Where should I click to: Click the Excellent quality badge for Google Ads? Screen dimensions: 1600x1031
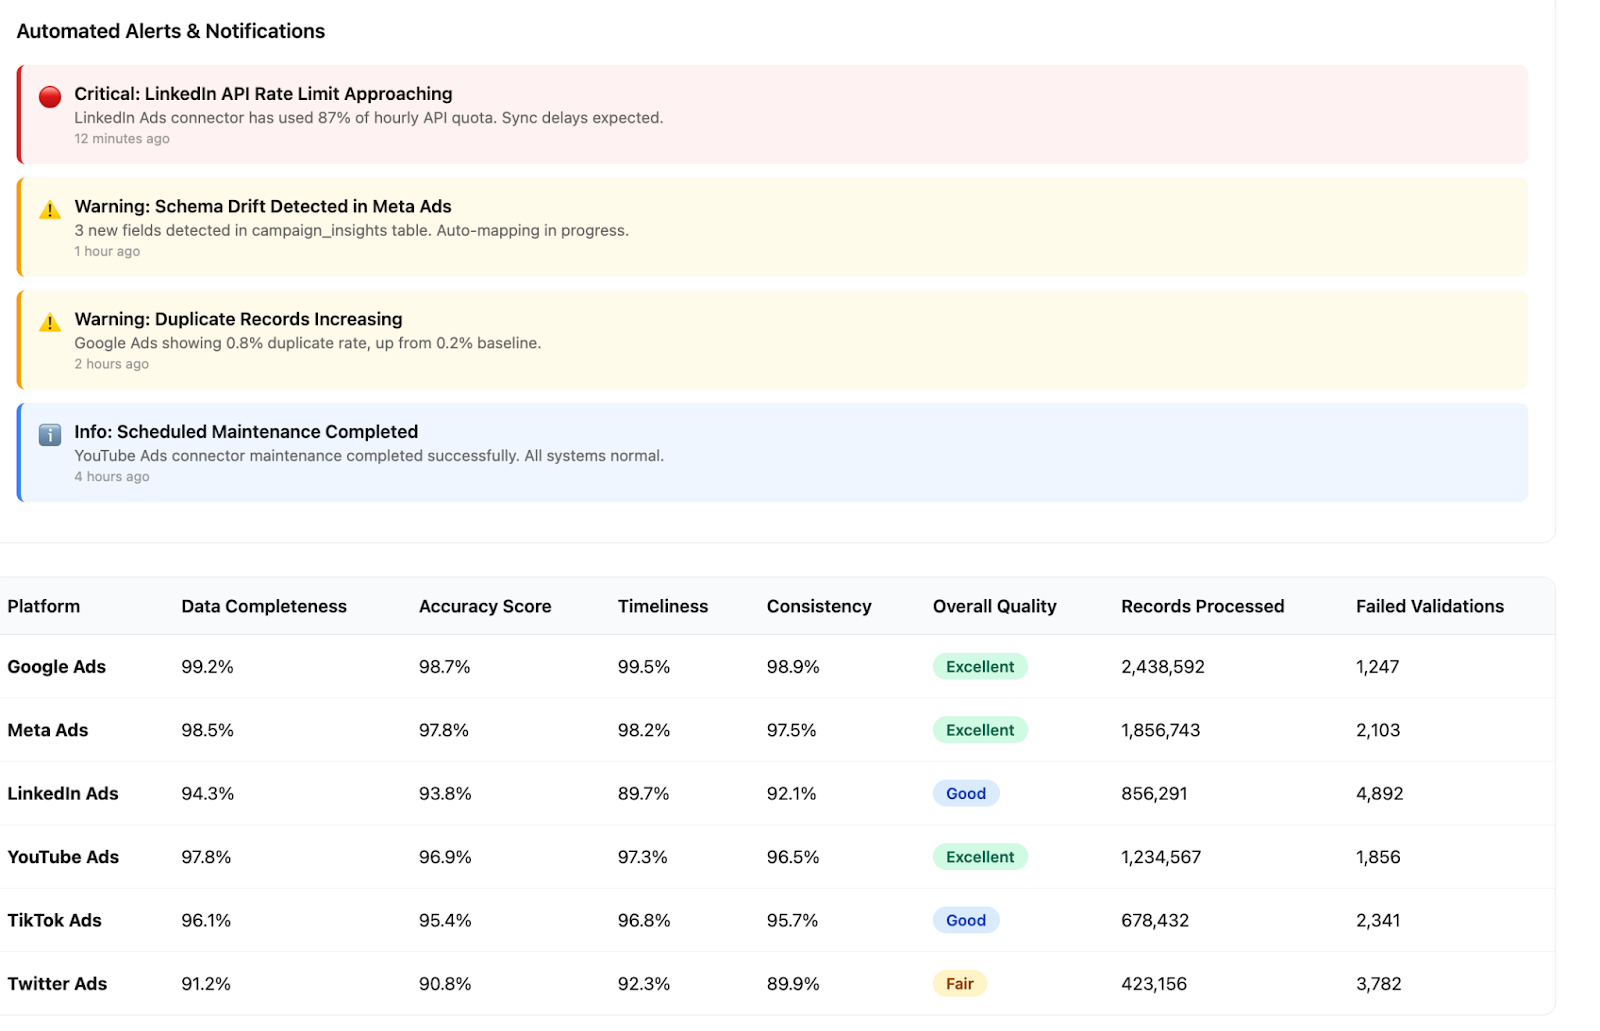(x=979, y=666)
